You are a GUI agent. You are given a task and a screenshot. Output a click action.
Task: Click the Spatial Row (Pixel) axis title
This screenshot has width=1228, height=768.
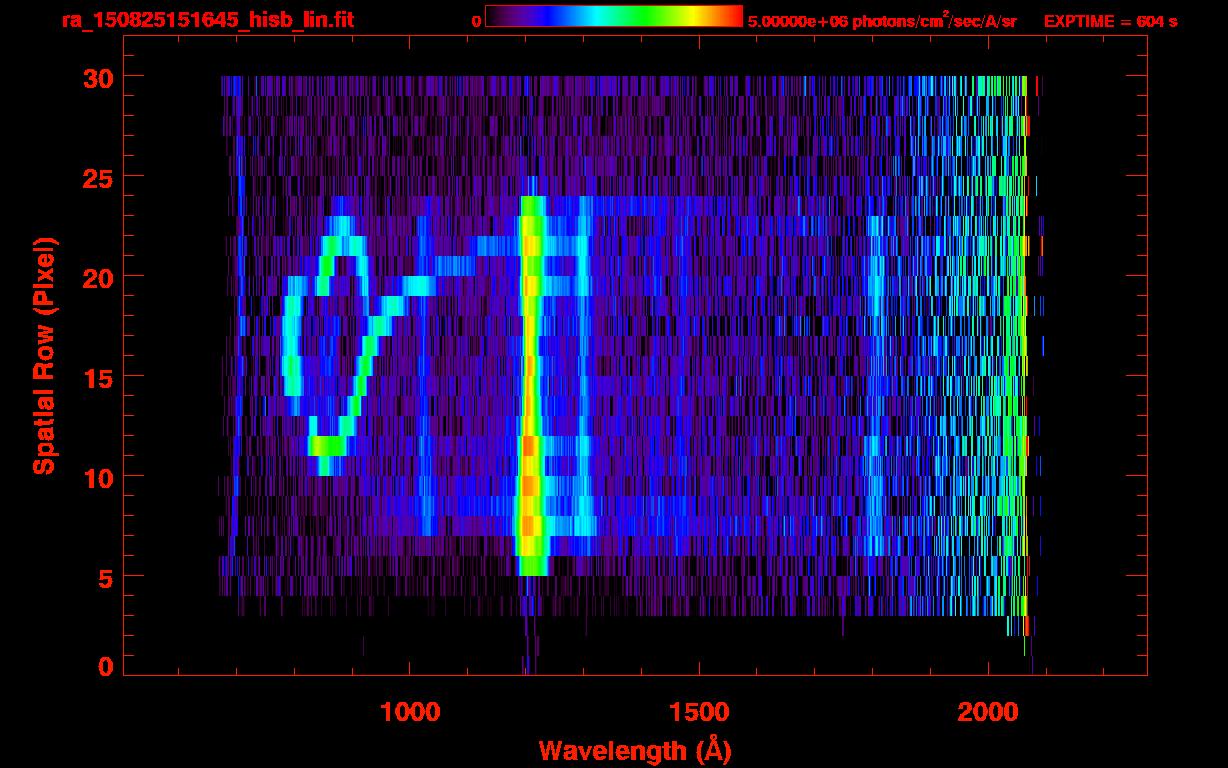[44, 355]
